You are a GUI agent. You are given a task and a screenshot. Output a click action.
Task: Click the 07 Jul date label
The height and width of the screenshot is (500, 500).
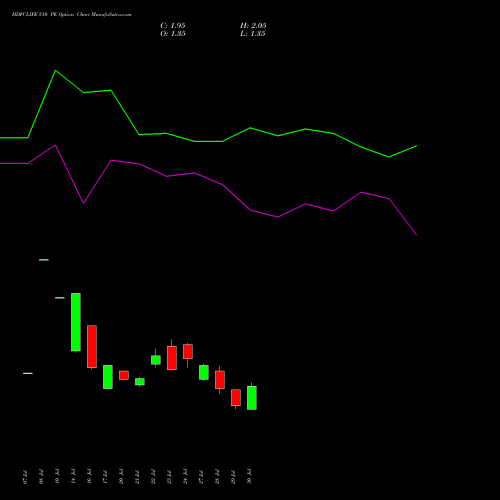(25, 476)
